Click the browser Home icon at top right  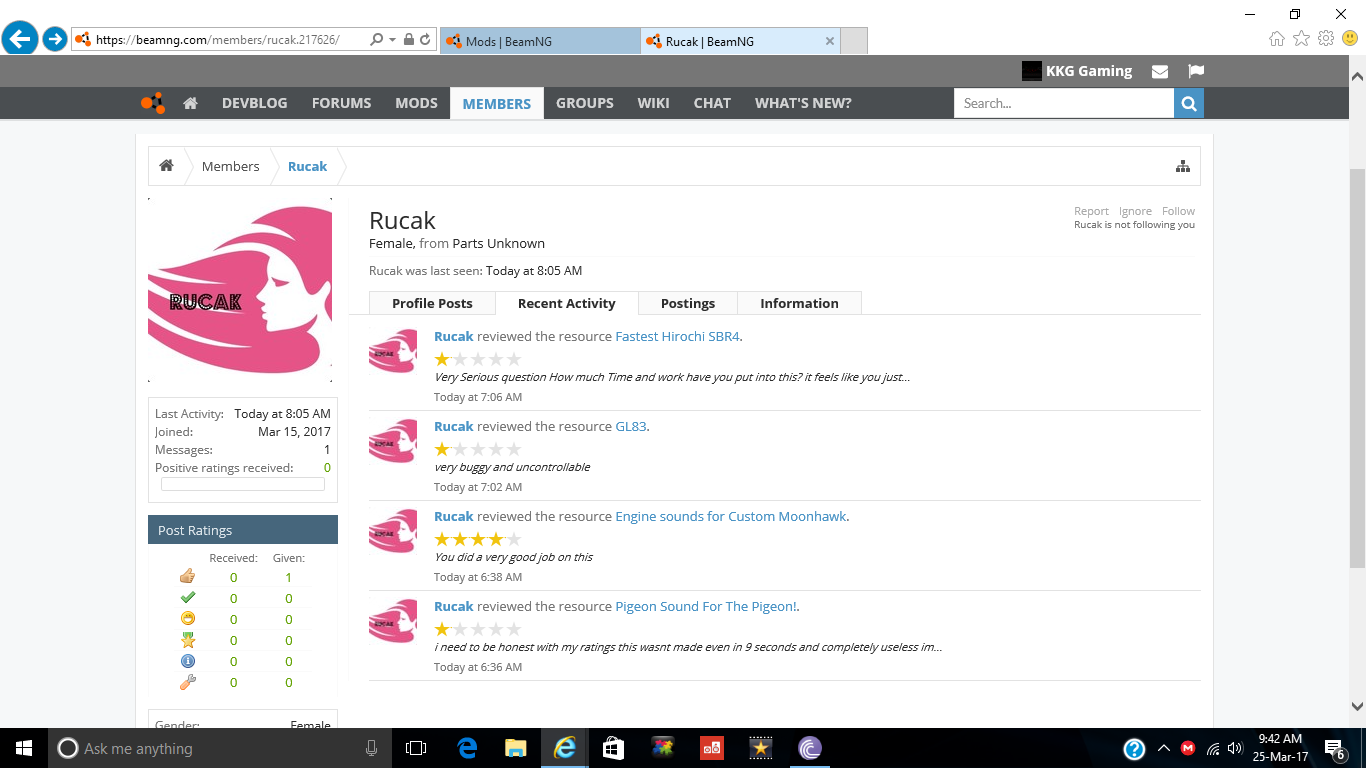[x=1277, y=39]
